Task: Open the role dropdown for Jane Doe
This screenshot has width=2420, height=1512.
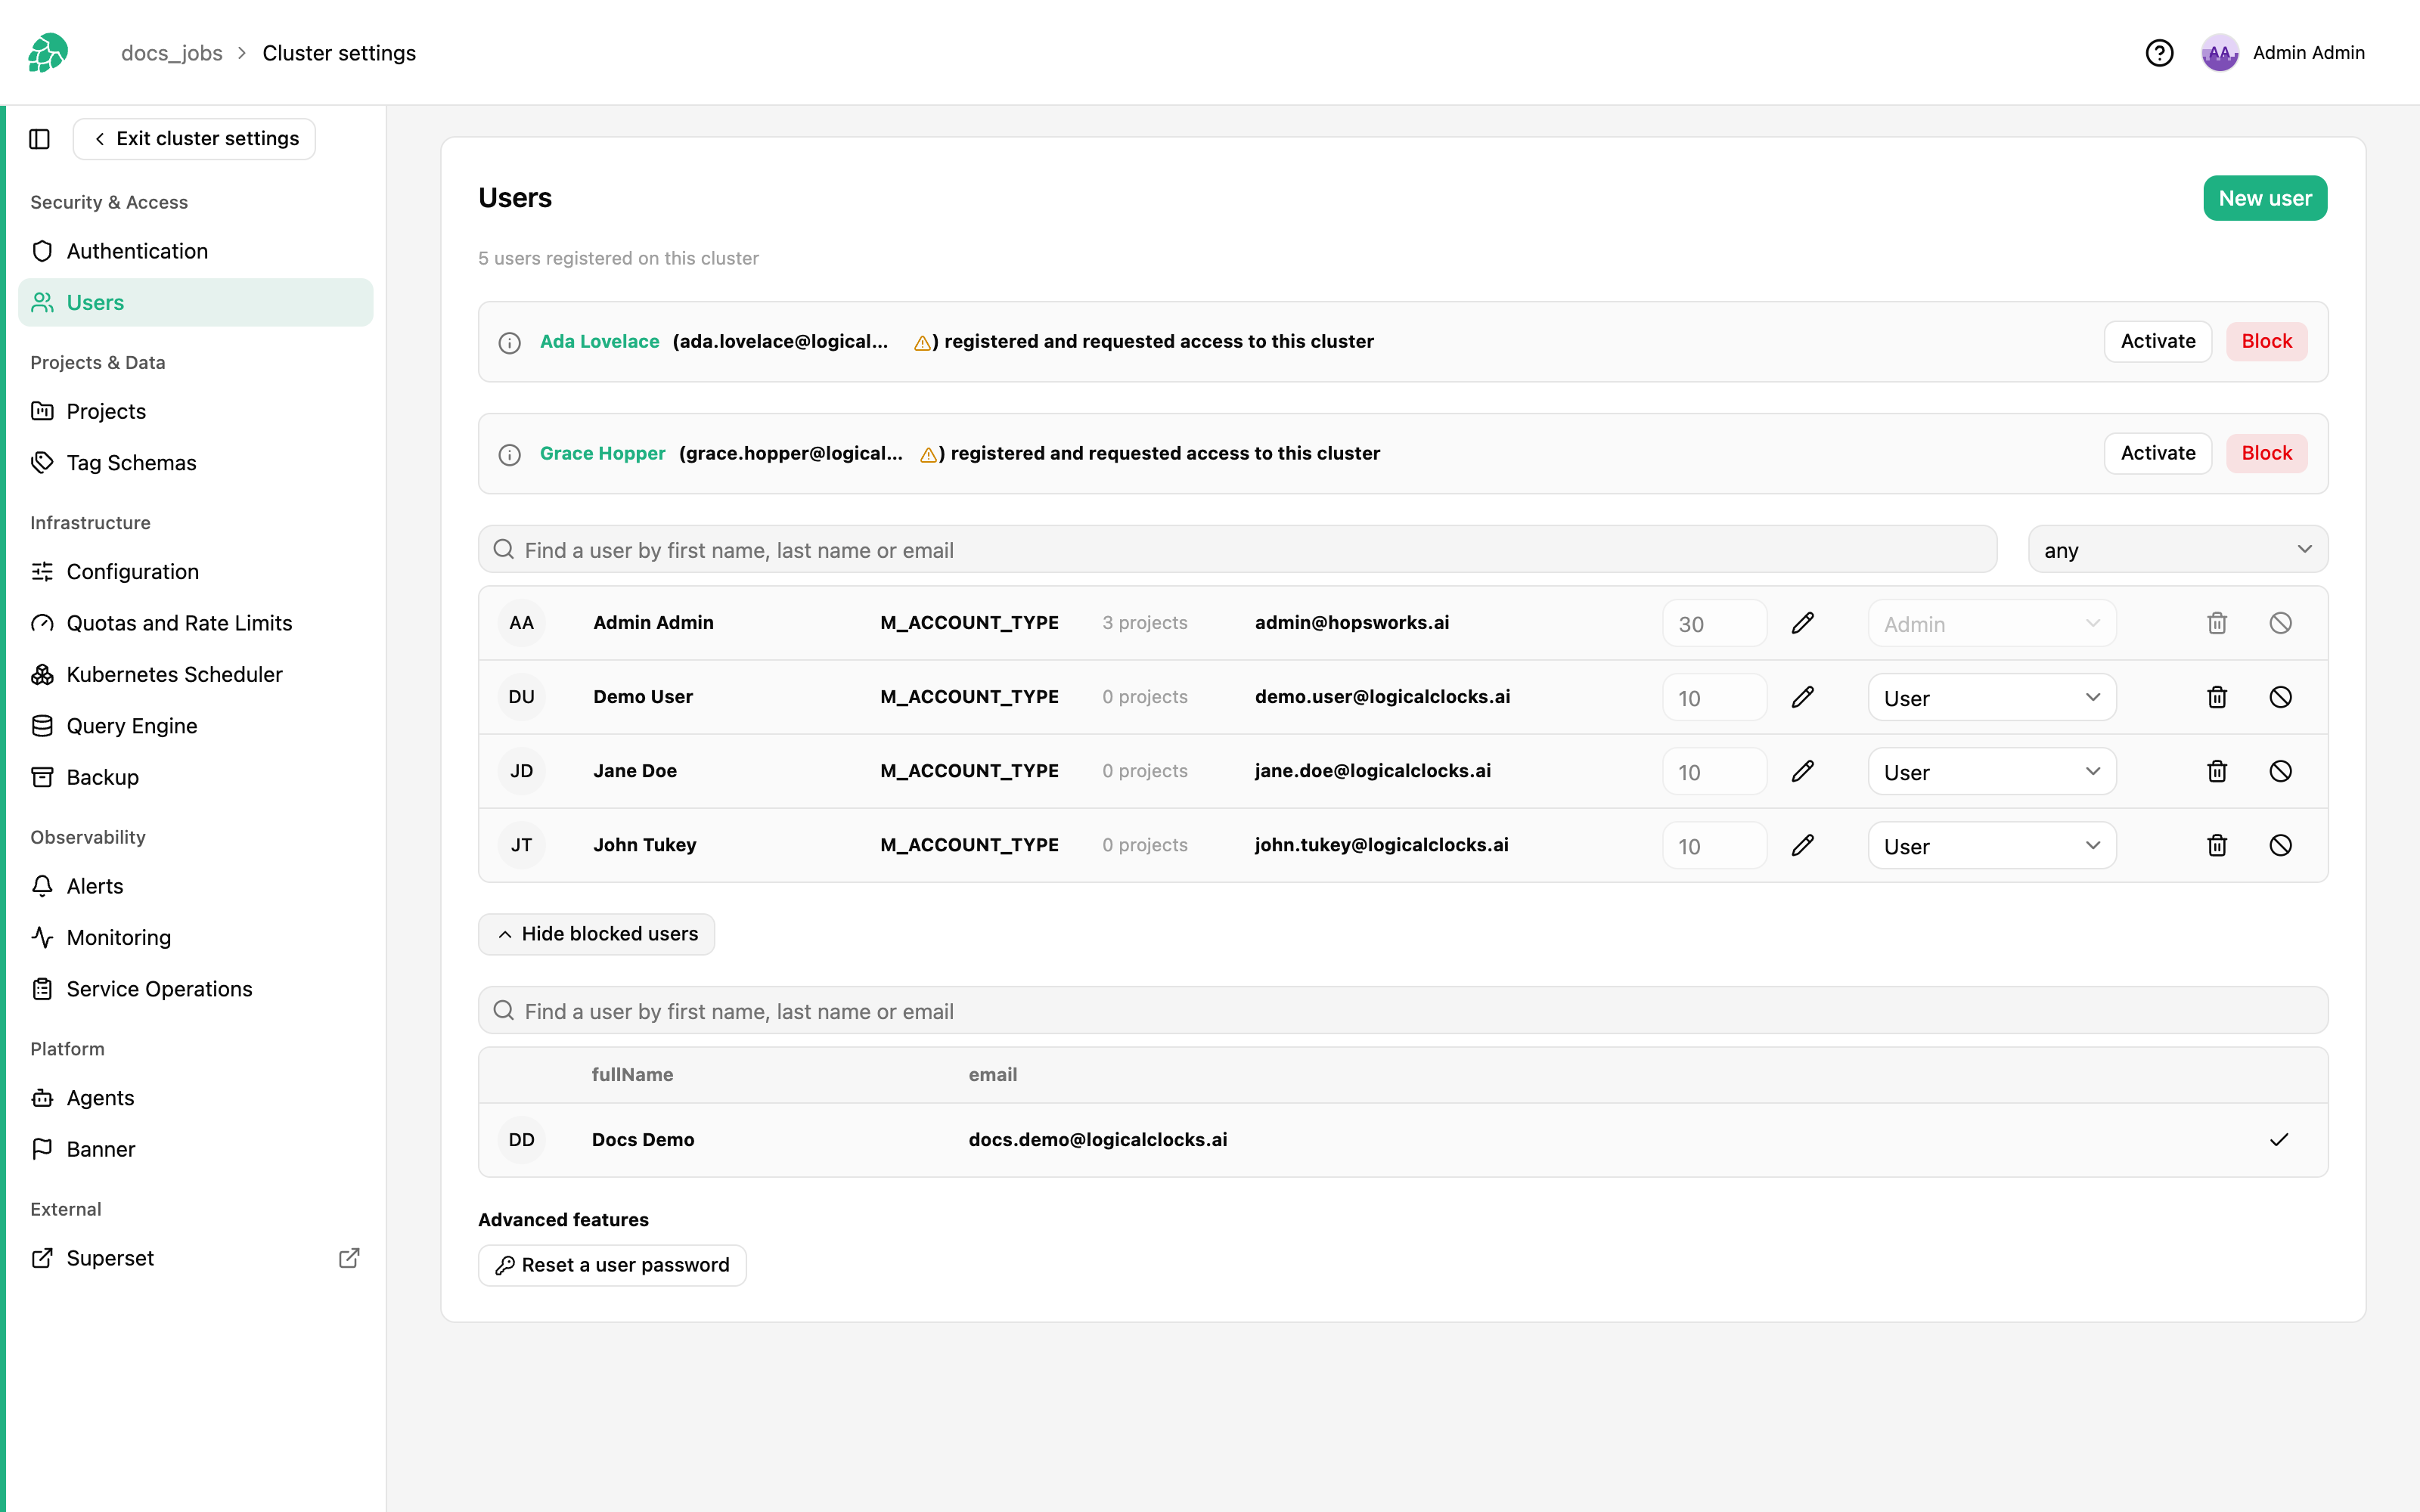Action: coord(1991,771)
